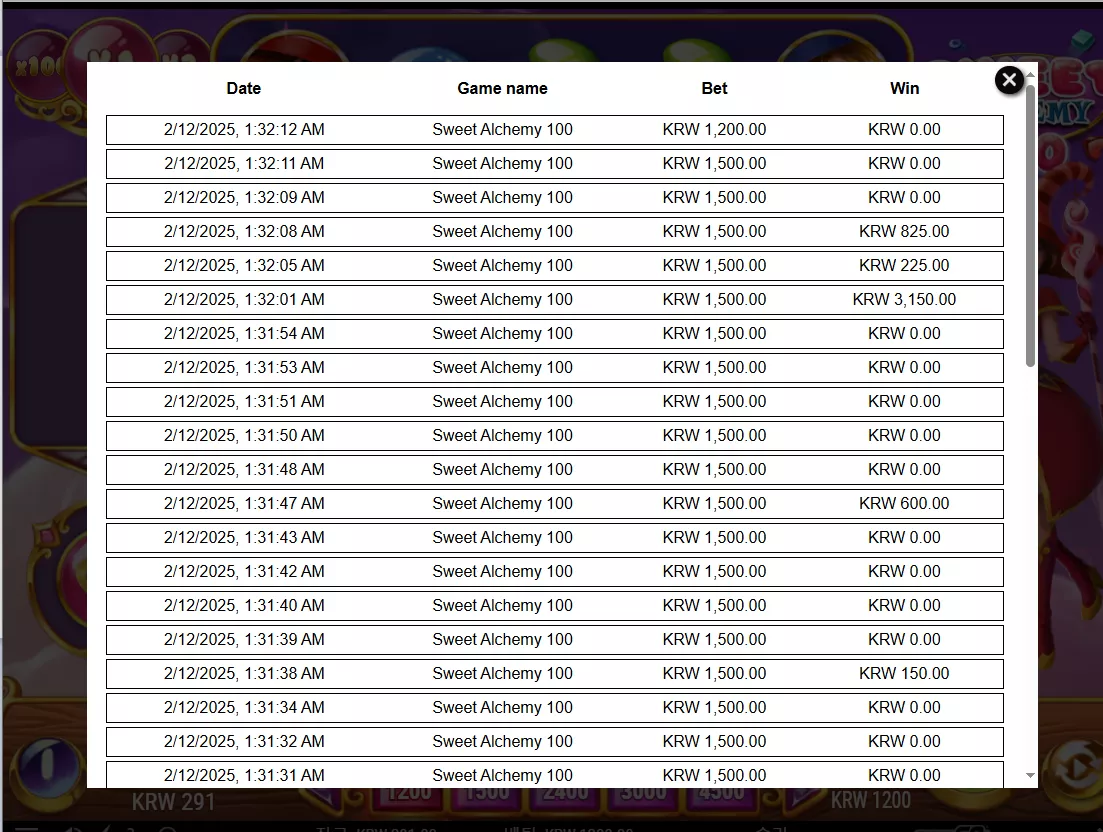Image resolution: width=1103 pixels, height=832 pixels.
Task: Select the 1:31:31 AM date cell
Action: [244, 775]
